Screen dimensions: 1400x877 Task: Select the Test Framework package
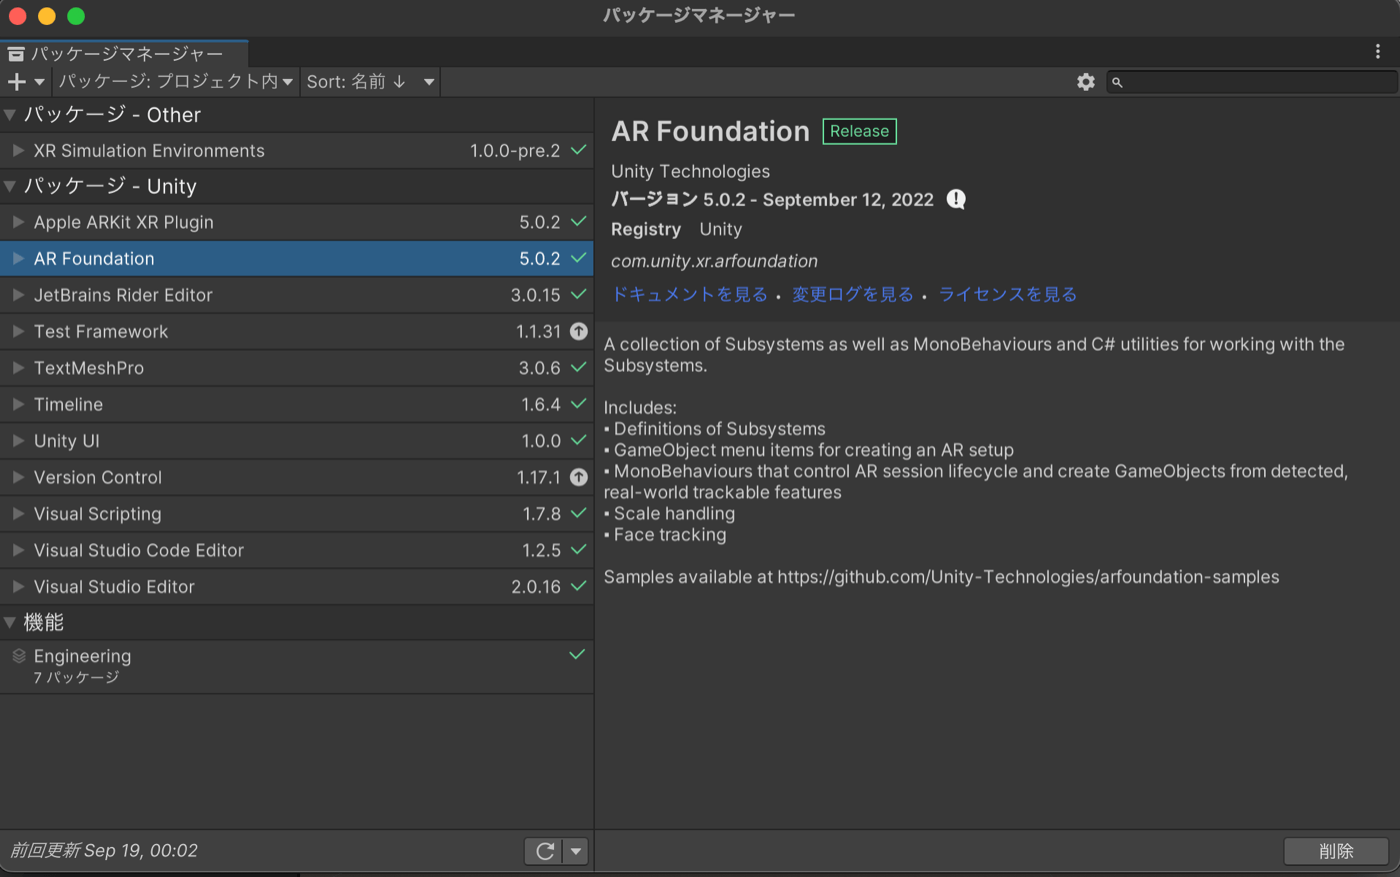click(297, 331)
